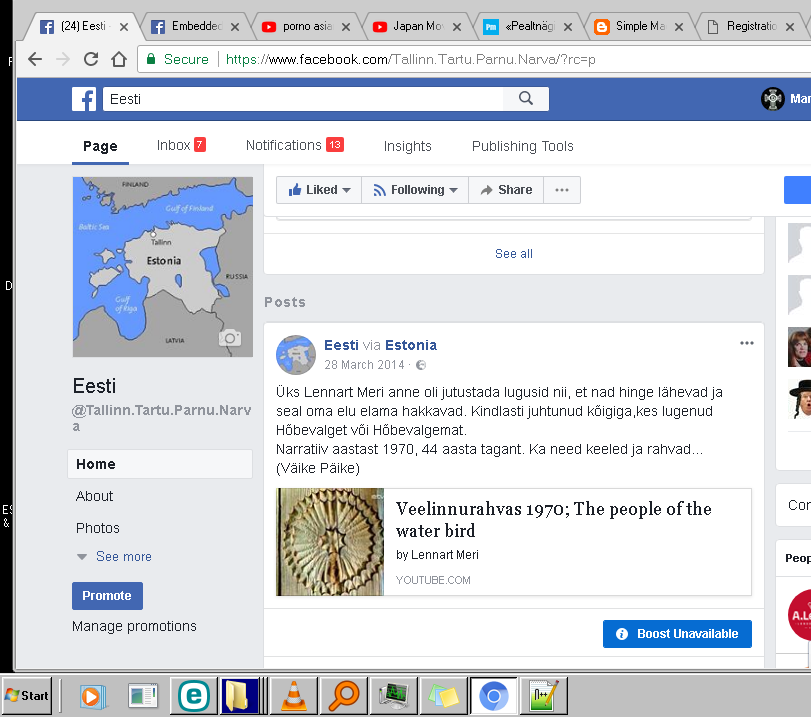This screenshot has height=717, width=811.
Task: Click the browser address bar URL
Action: pyautogui.click(x=411, y=59)
